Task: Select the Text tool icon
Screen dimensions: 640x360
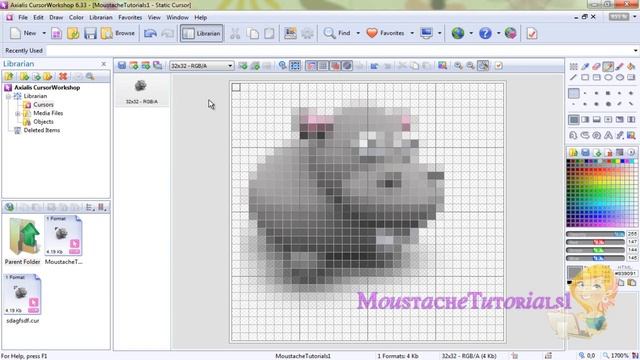Action: (608, 135)
